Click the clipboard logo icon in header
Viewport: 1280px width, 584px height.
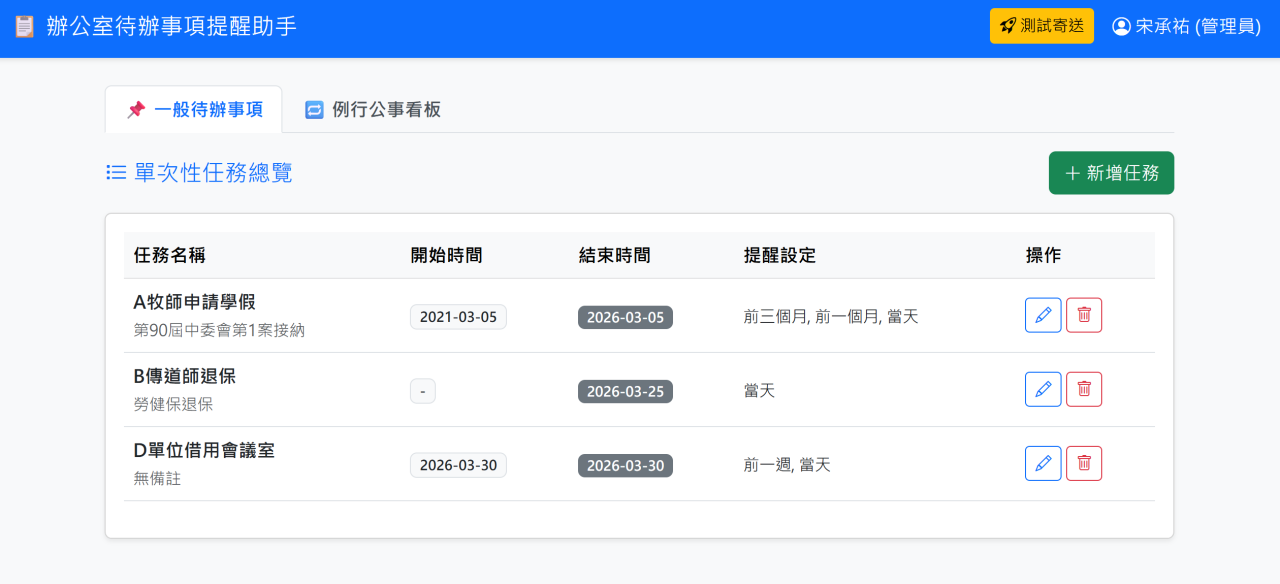[x=25, y=27]
